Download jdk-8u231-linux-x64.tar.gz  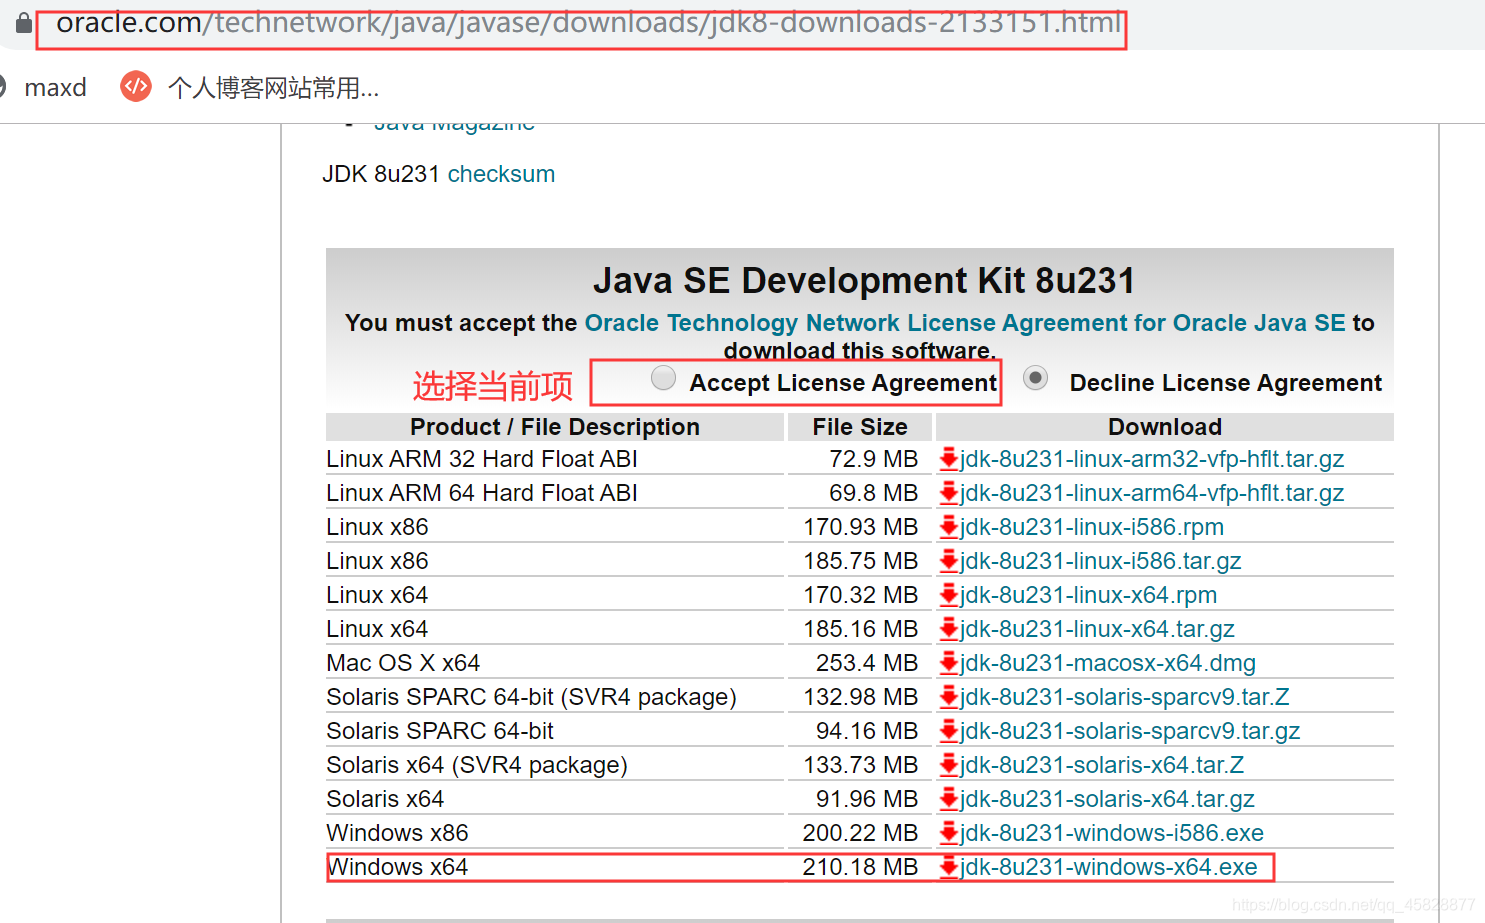pos(1098,629)
